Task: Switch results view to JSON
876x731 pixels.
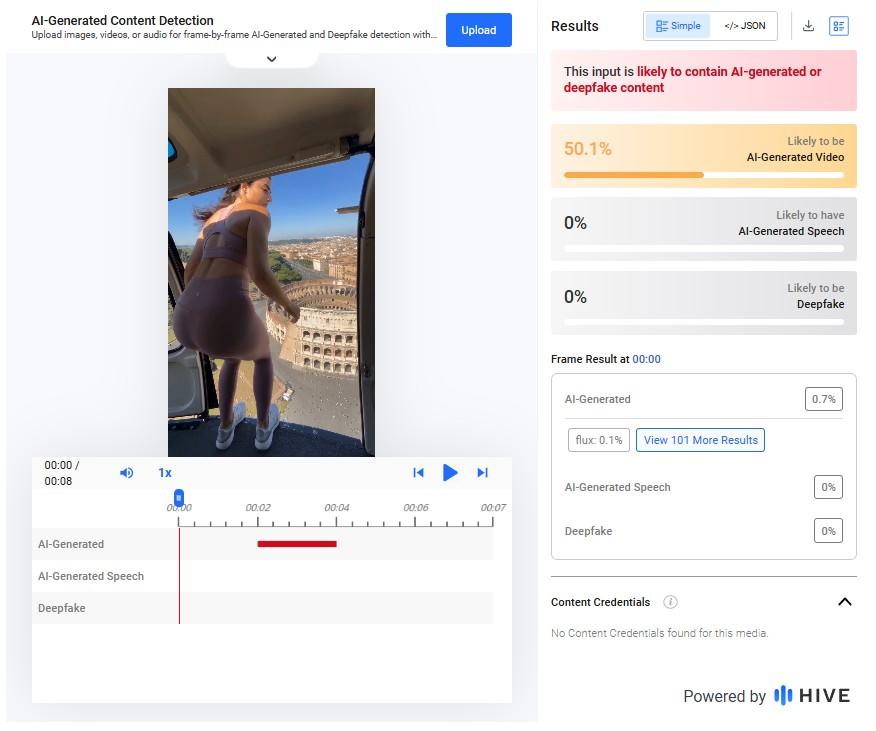Action: click(744, 26)
